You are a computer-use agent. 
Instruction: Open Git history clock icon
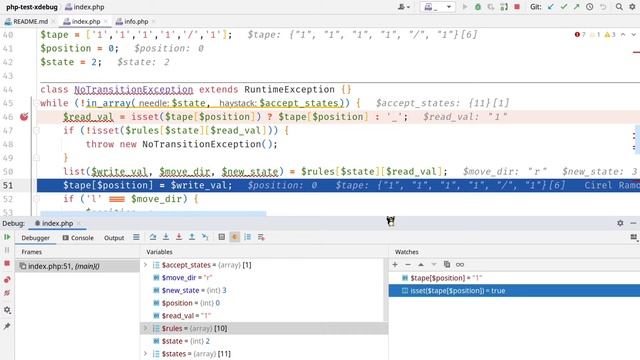pyautogui.click(x=589, y=7)
